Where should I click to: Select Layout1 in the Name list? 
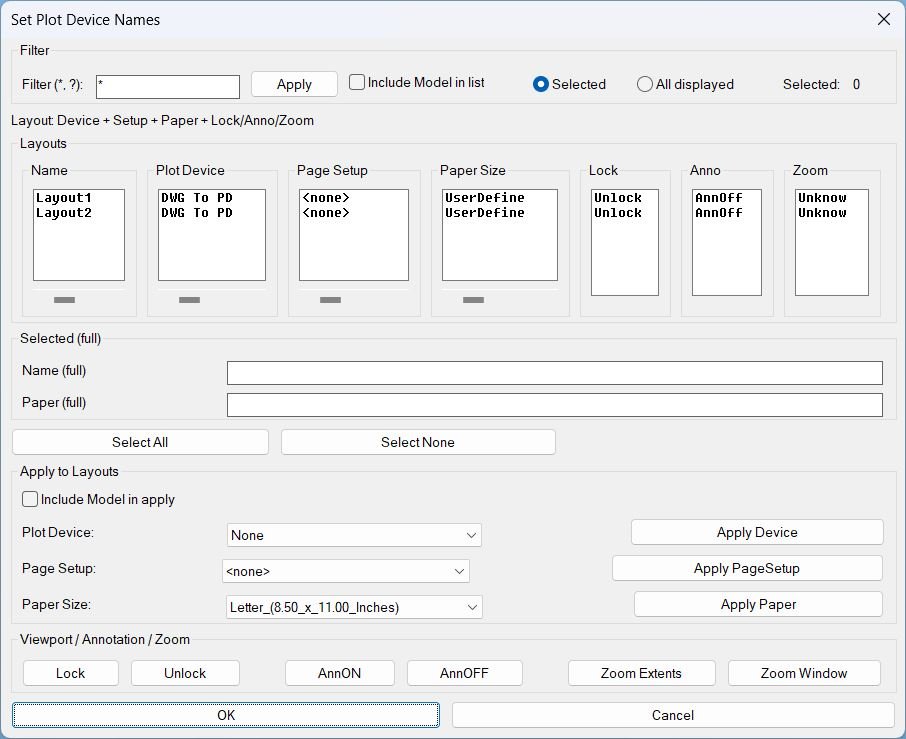pyautogui.click(x=64, y=198)
